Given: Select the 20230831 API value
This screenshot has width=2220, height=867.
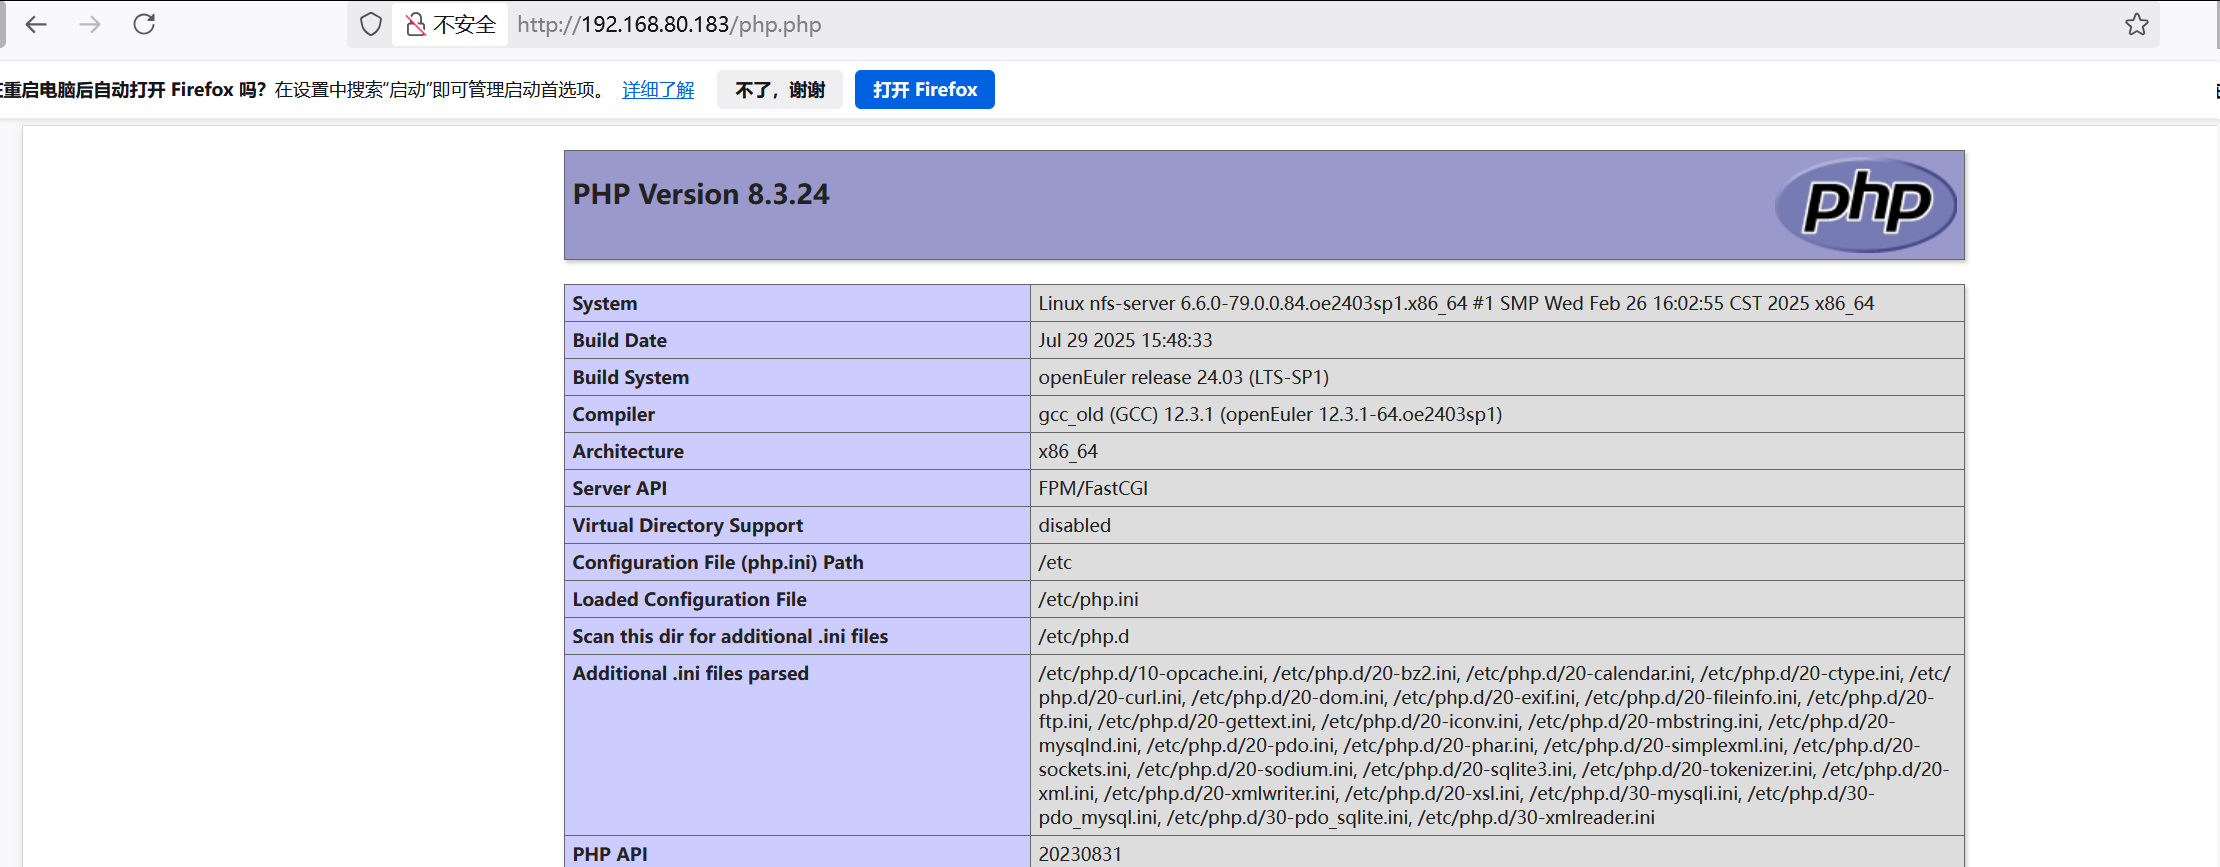Looking at the screenshot, I should (1080, 854).
